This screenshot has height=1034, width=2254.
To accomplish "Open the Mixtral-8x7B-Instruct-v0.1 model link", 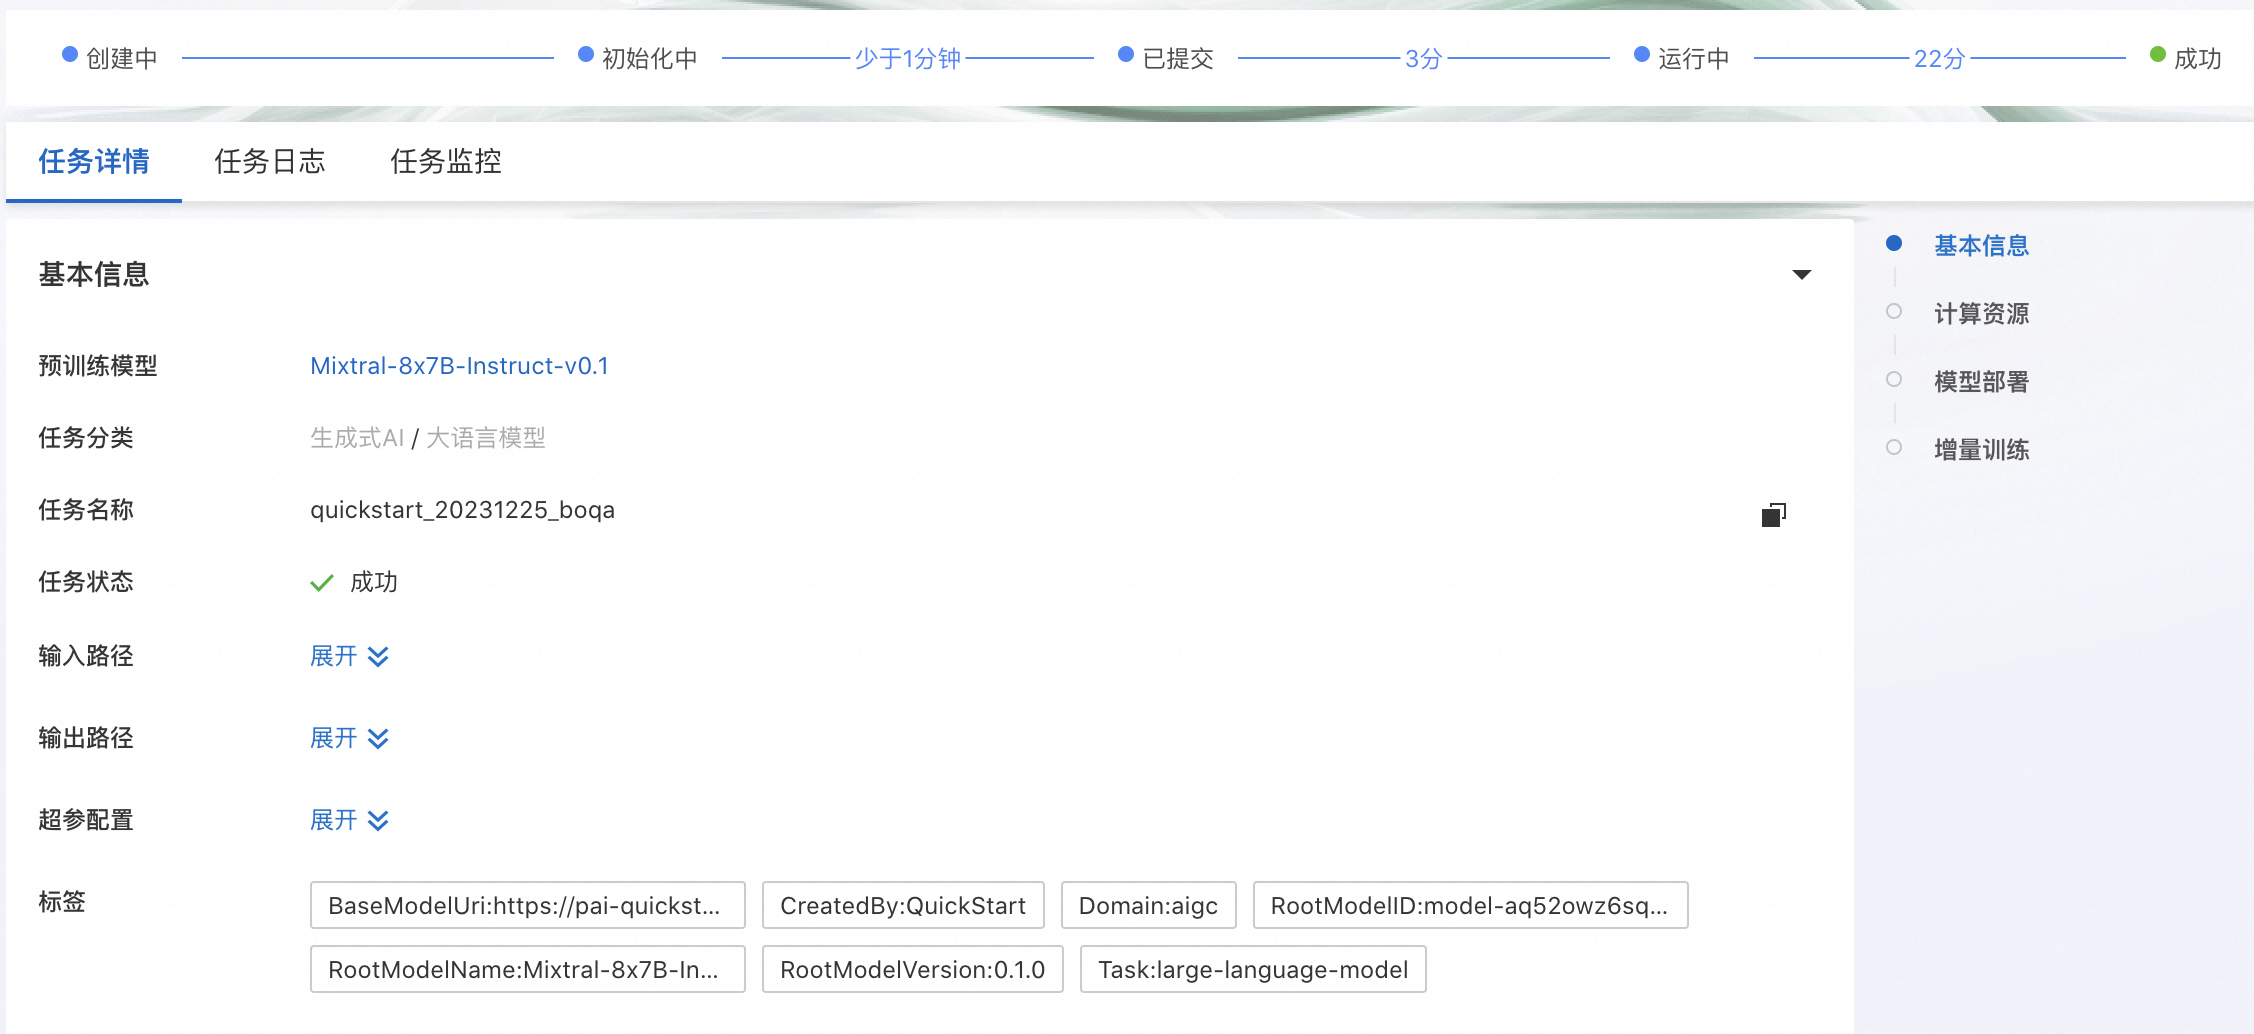I will tap(459, 366).
